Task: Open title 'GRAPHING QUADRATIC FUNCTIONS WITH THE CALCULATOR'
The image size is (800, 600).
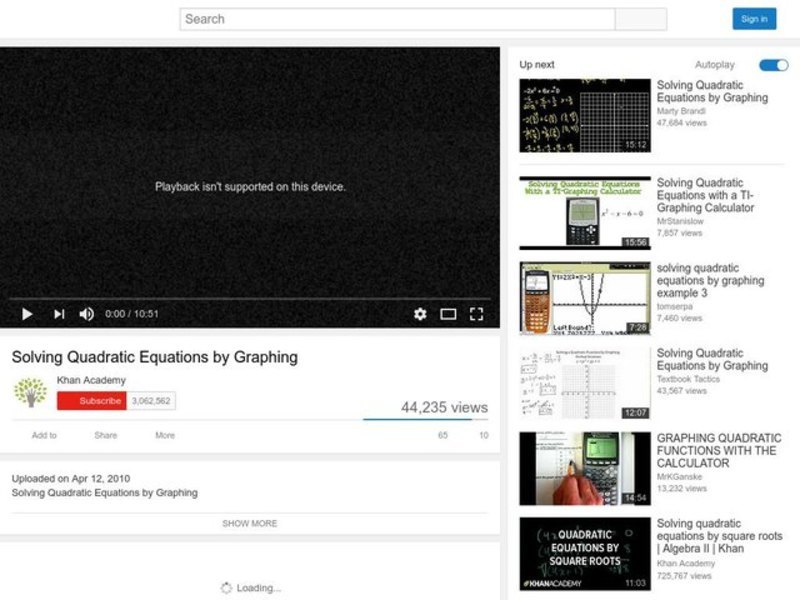Action: [719, 451]
